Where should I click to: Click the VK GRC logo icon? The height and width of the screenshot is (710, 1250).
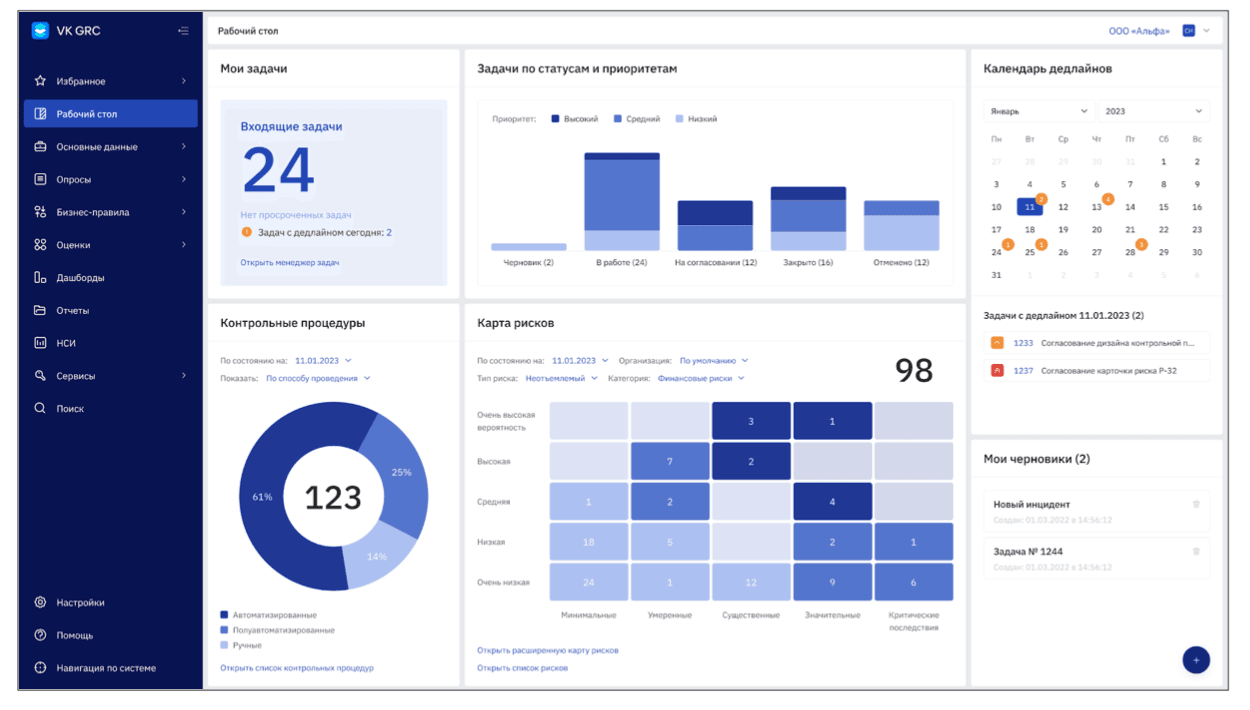pyautogui.click(x=40, y=31)
